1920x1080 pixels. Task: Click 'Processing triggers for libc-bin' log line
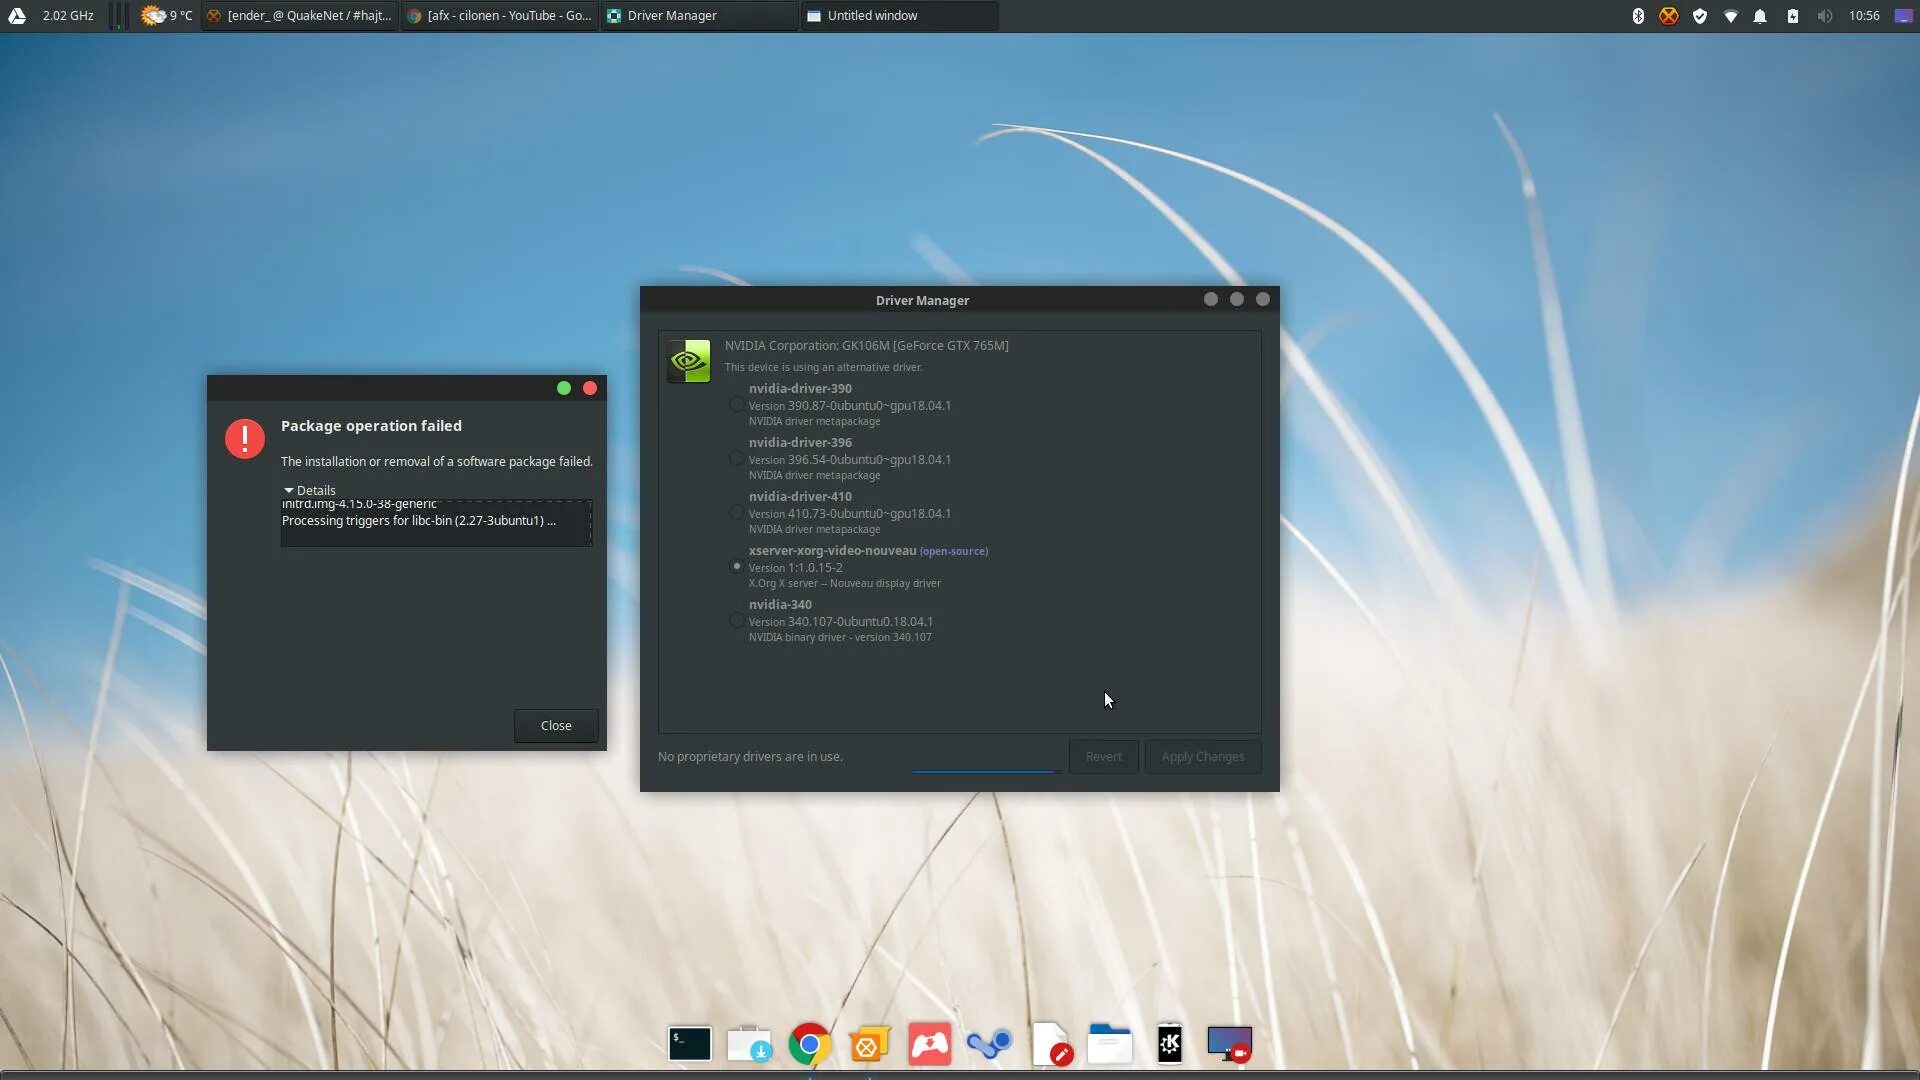coord(419,521)
